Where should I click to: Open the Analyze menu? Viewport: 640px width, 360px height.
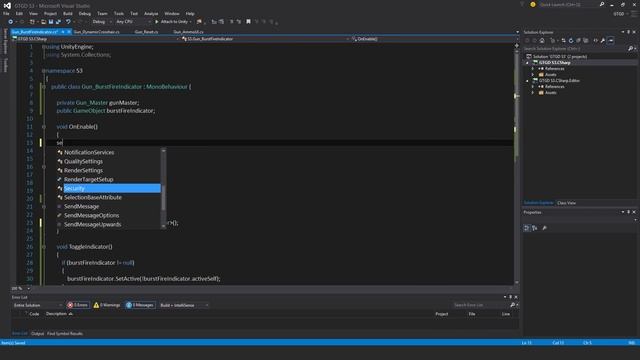151,13
